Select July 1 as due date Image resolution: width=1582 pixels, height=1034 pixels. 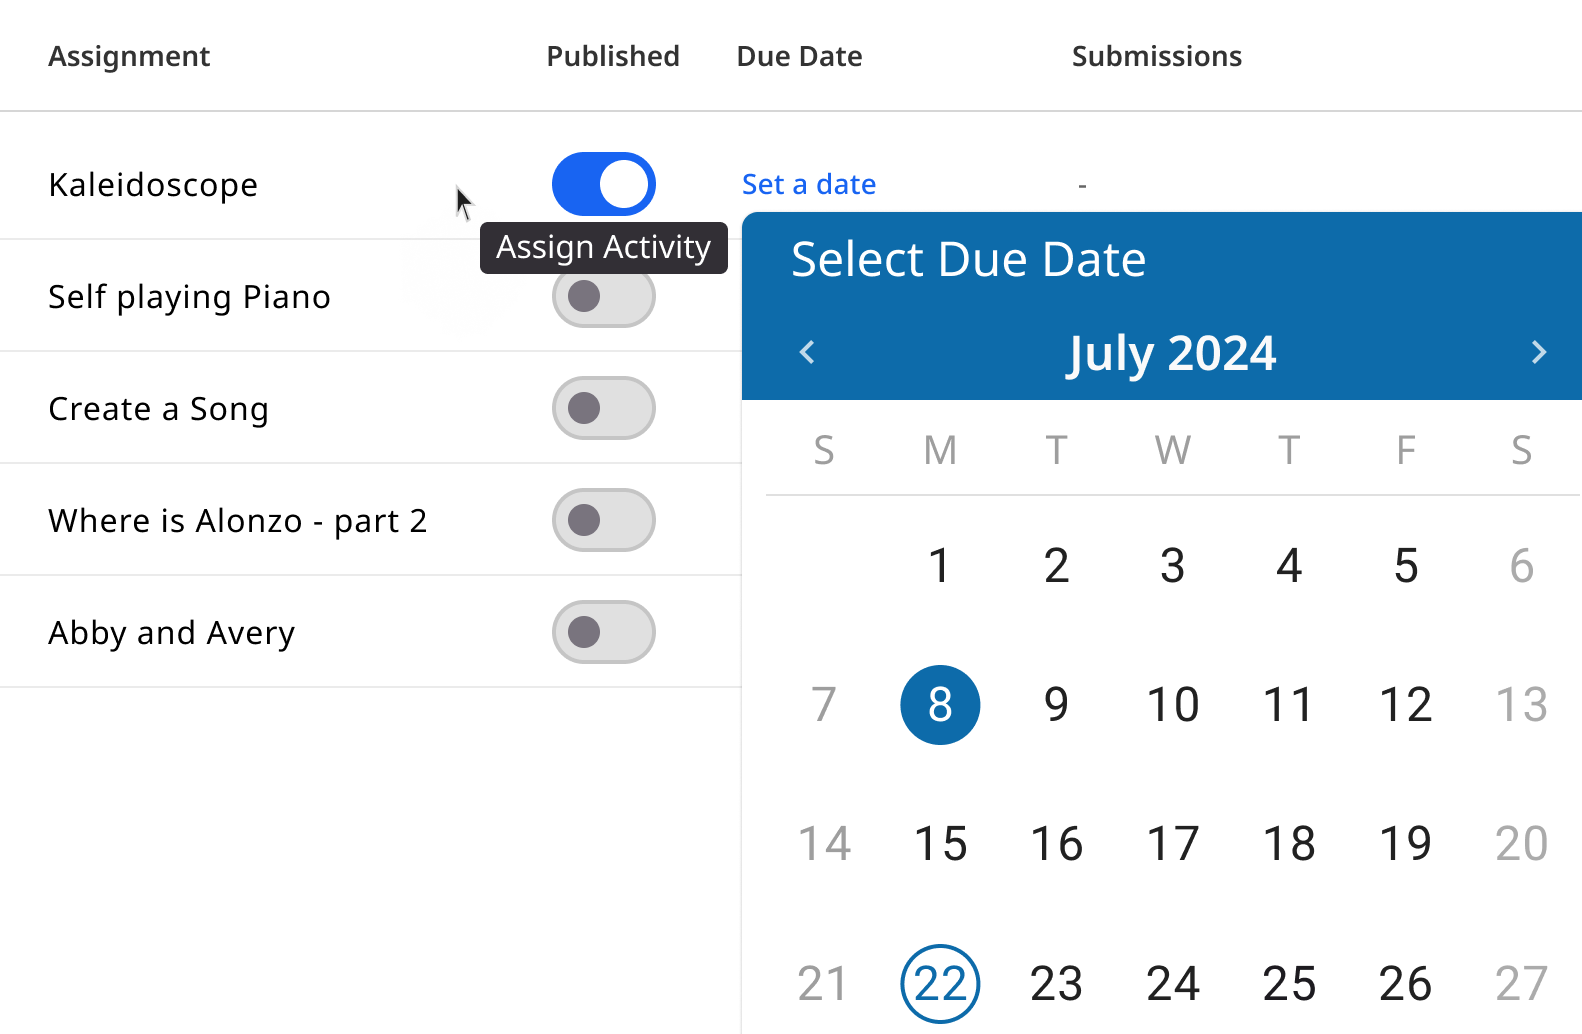pos(940,566)
